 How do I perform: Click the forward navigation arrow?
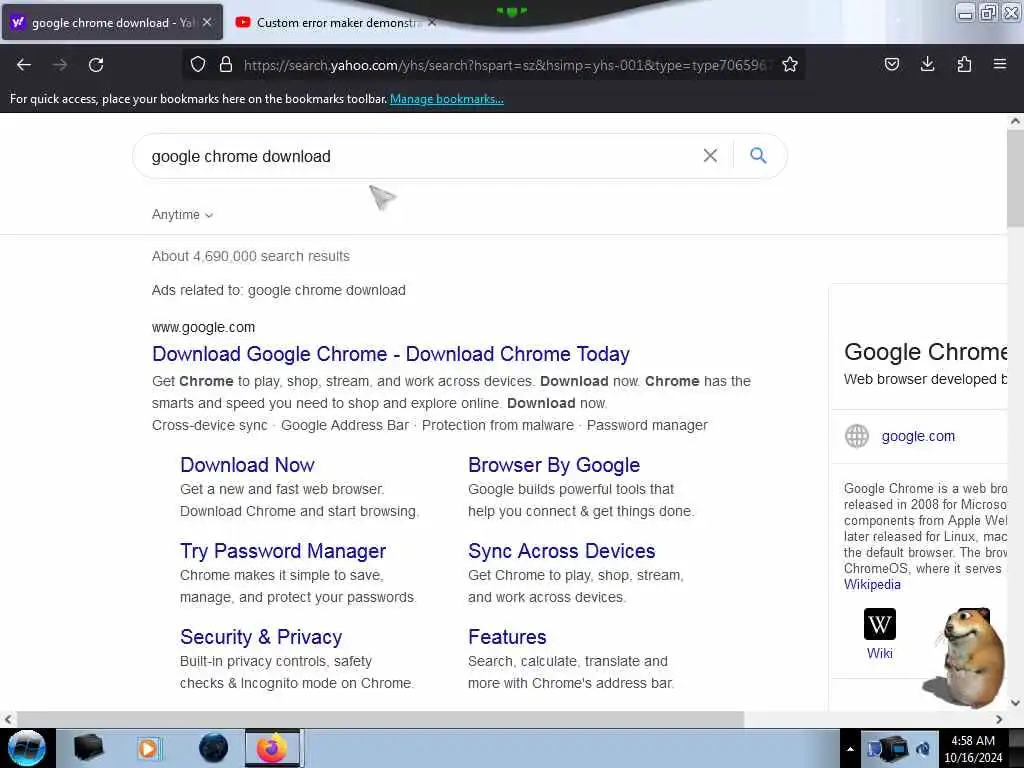tap(60, 65)
